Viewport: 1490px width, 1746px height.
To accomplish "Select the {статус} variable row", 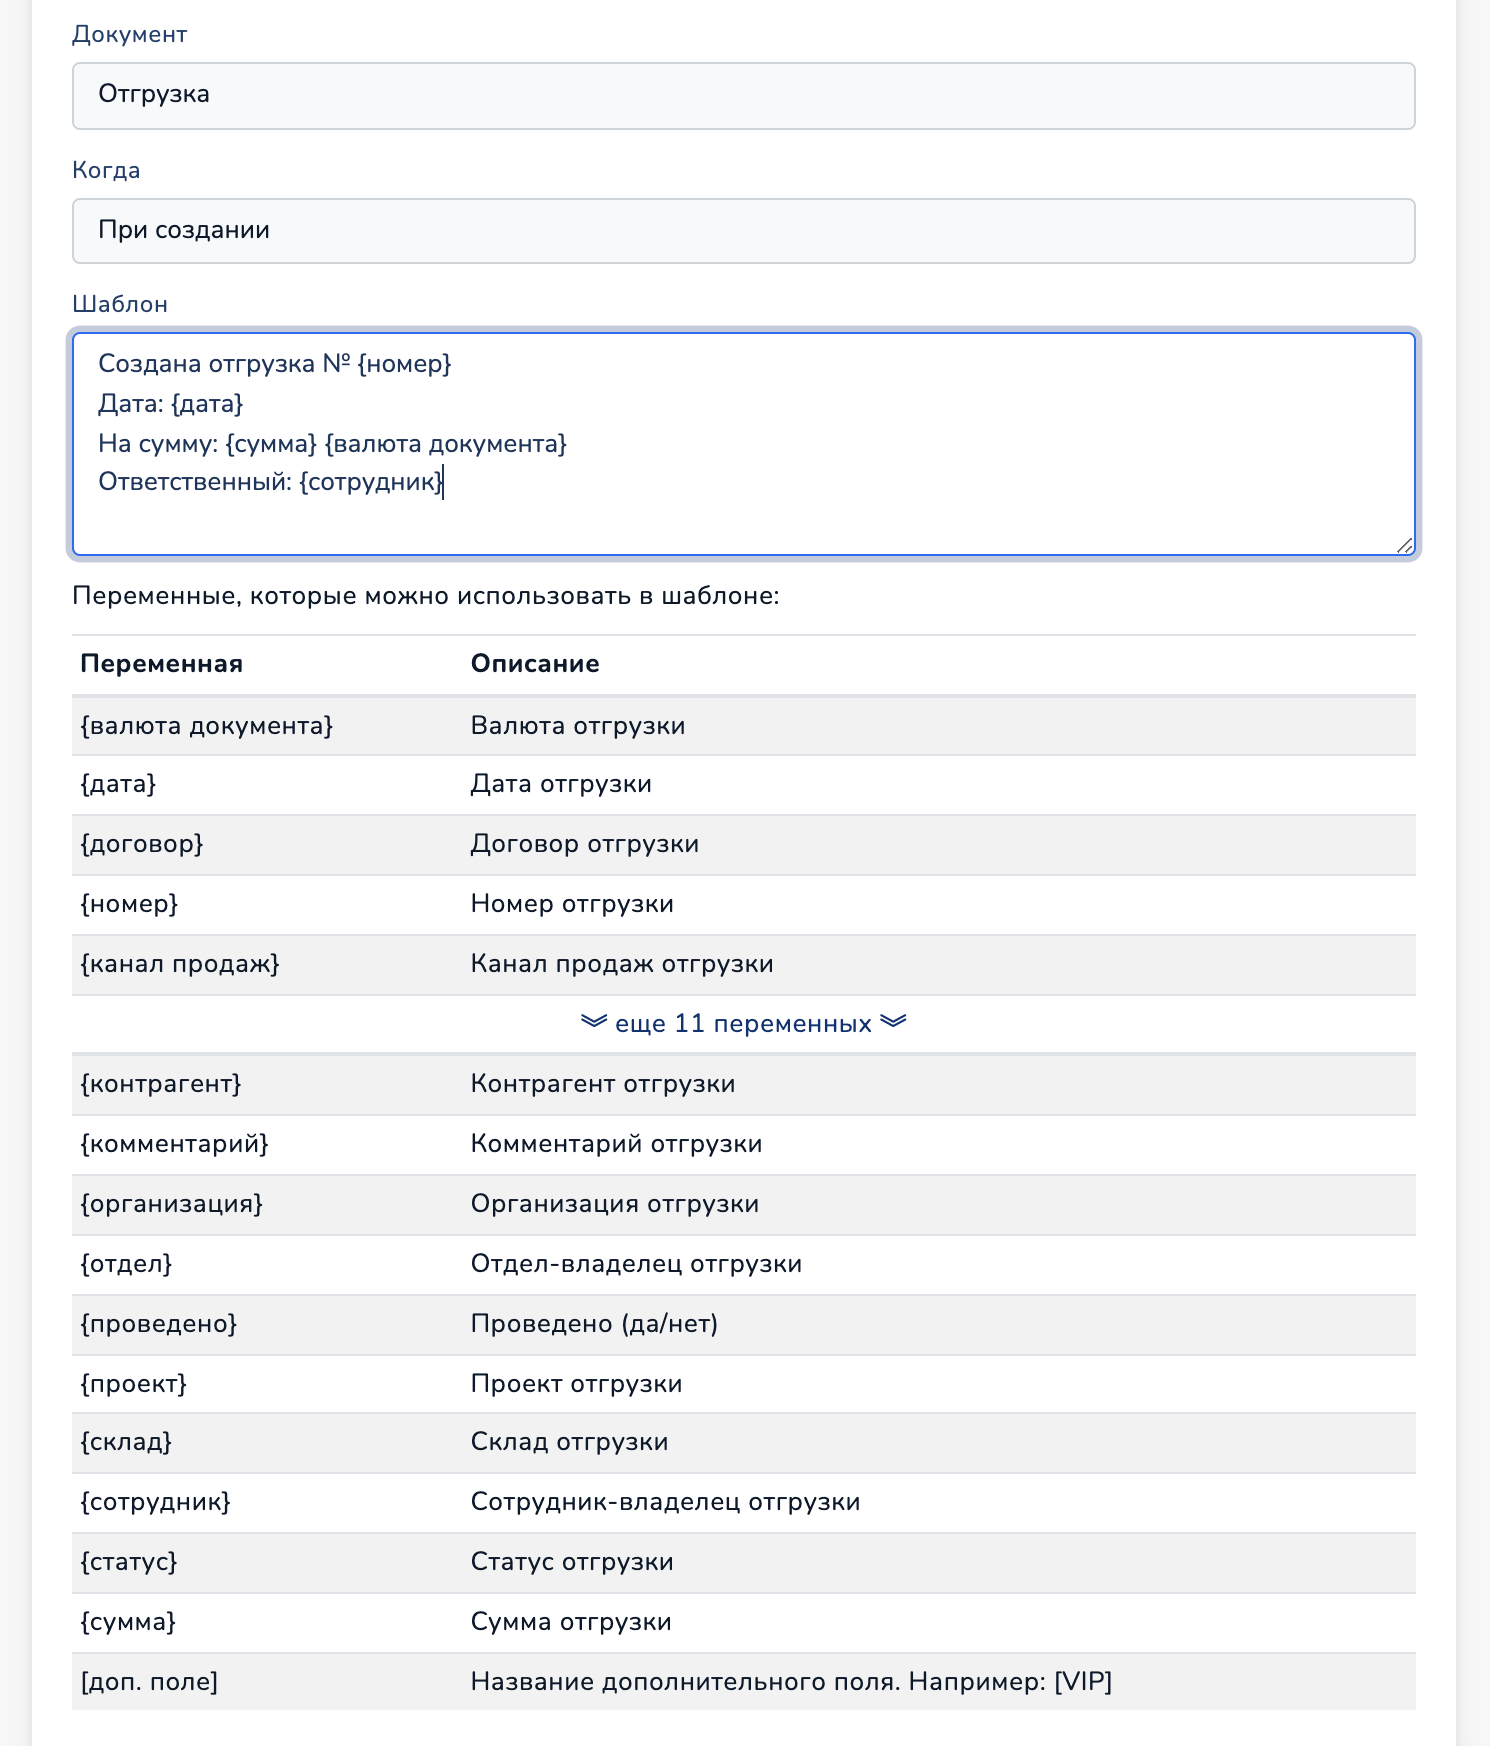I will (743, 1562).
